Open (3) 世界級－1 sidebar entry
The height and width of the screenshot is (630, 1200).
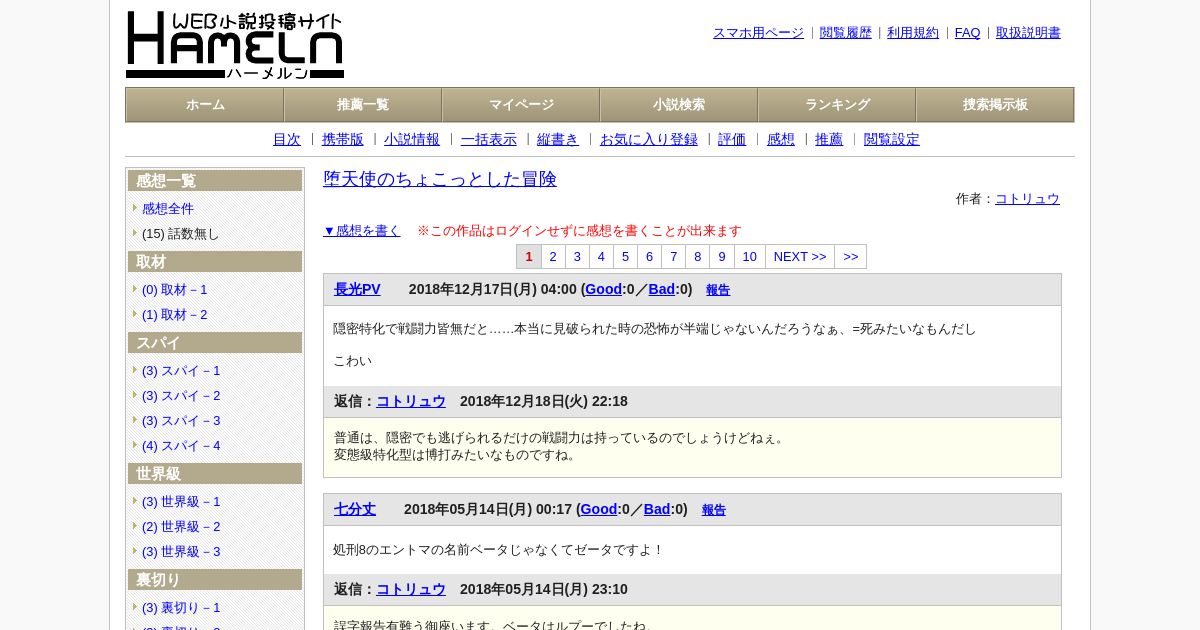click(181, 502)
